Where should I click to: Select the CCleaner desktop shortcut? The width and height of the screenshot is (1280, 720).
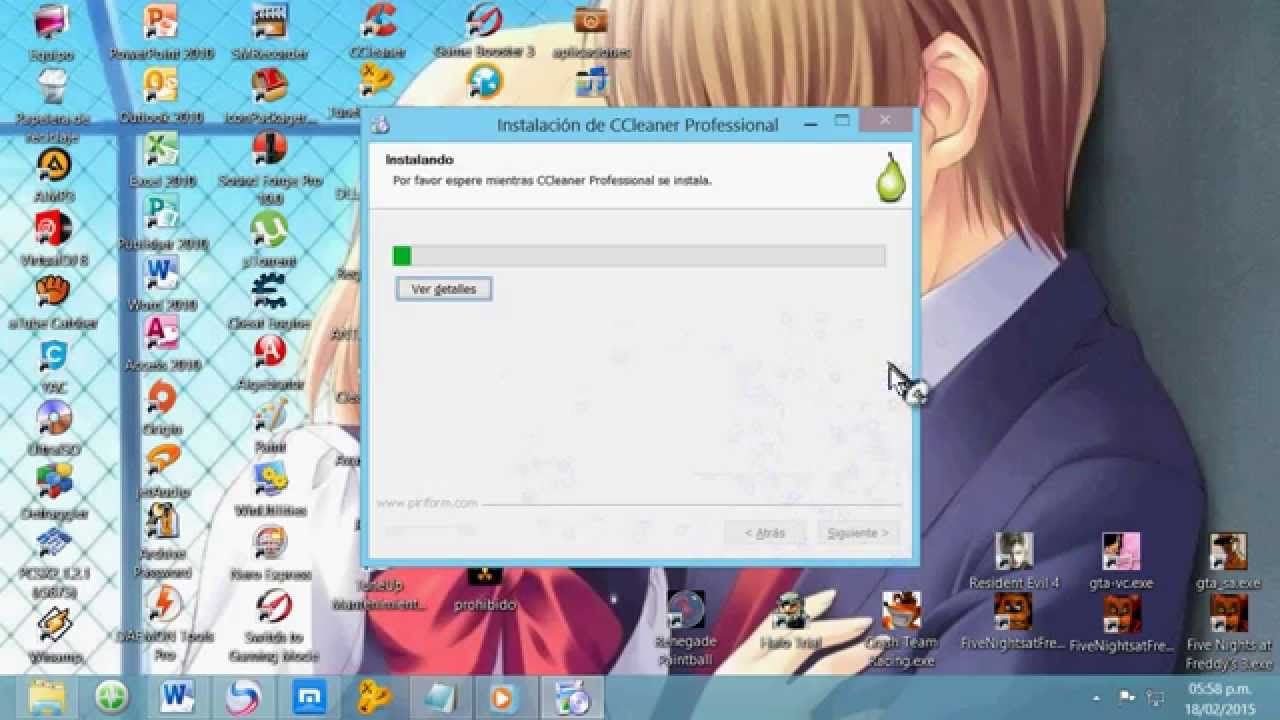(x=378, y=32)
